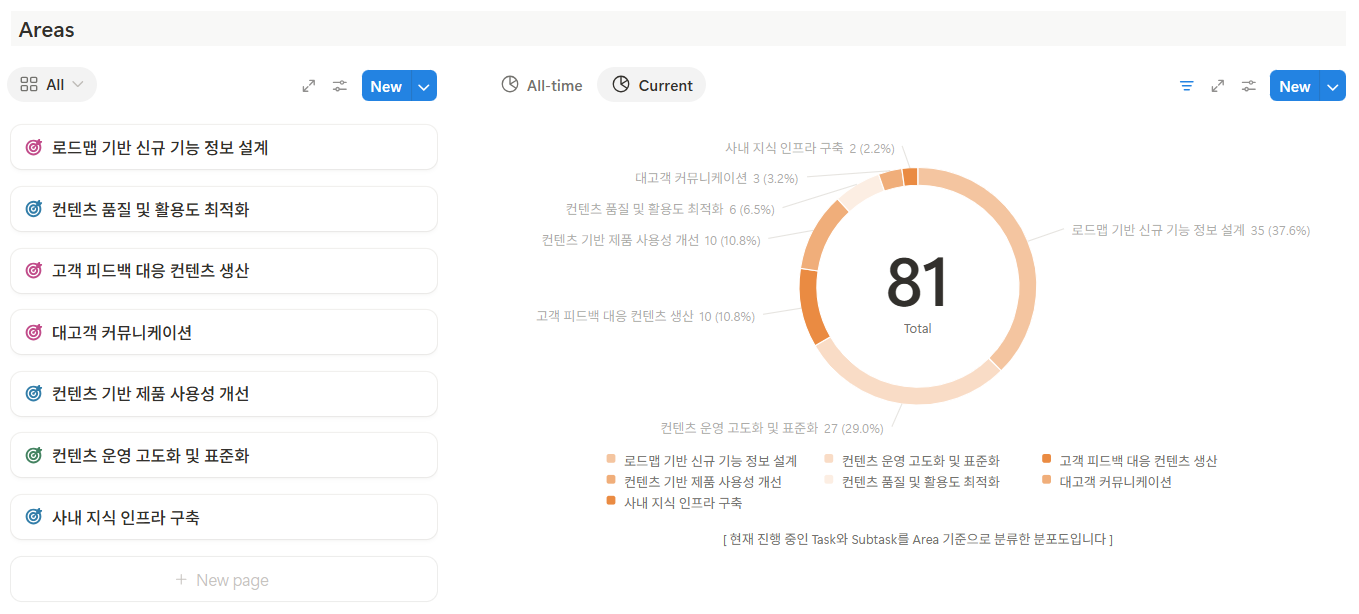Click the target icon beside 컨텐츠 운영 고도화 및 표준화 page
The width and height of the screenshot is (1359, 614).
pos(33,456)
